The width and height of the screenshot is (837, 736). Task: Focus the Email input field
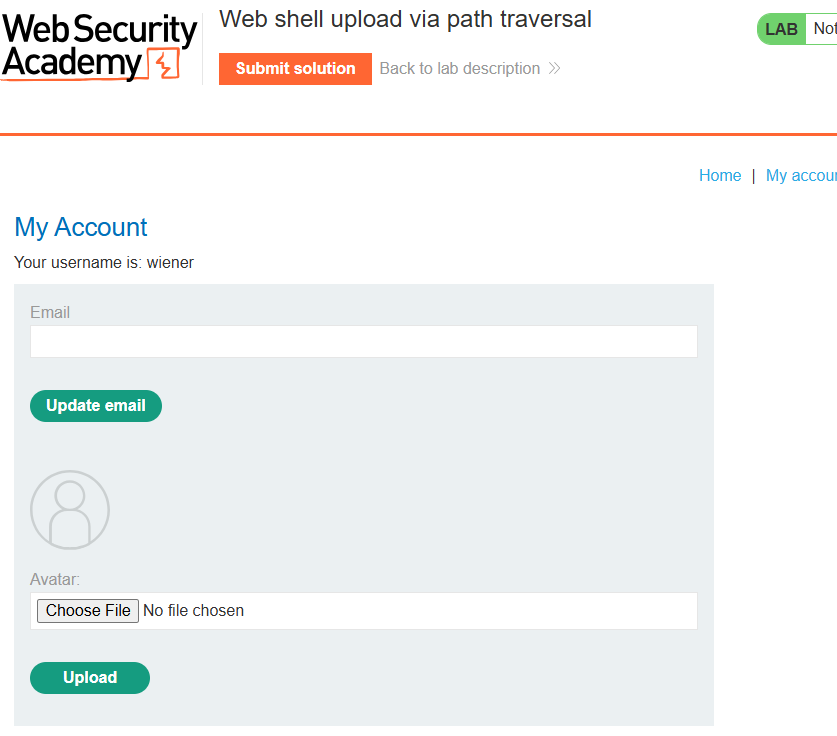[364, 341]
